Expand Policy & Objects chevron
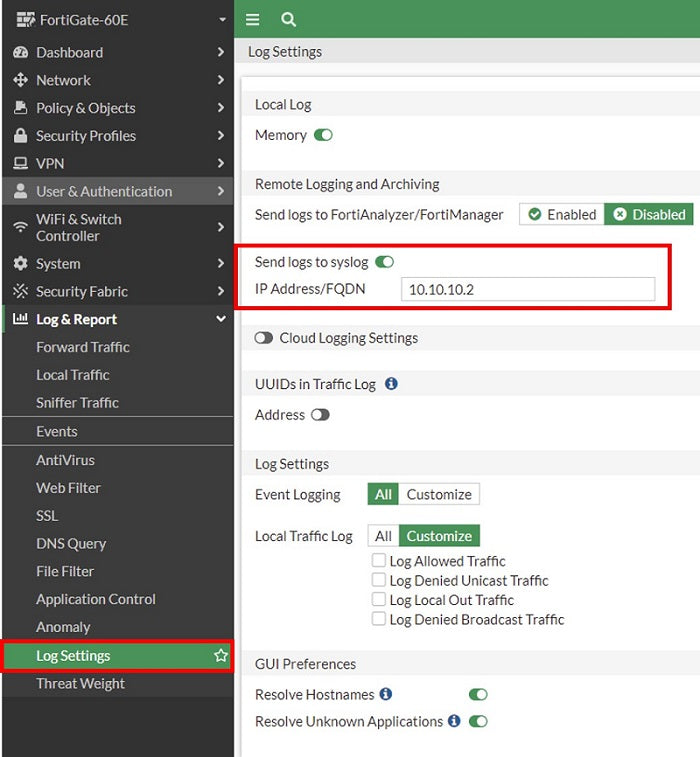 (221, 107)
